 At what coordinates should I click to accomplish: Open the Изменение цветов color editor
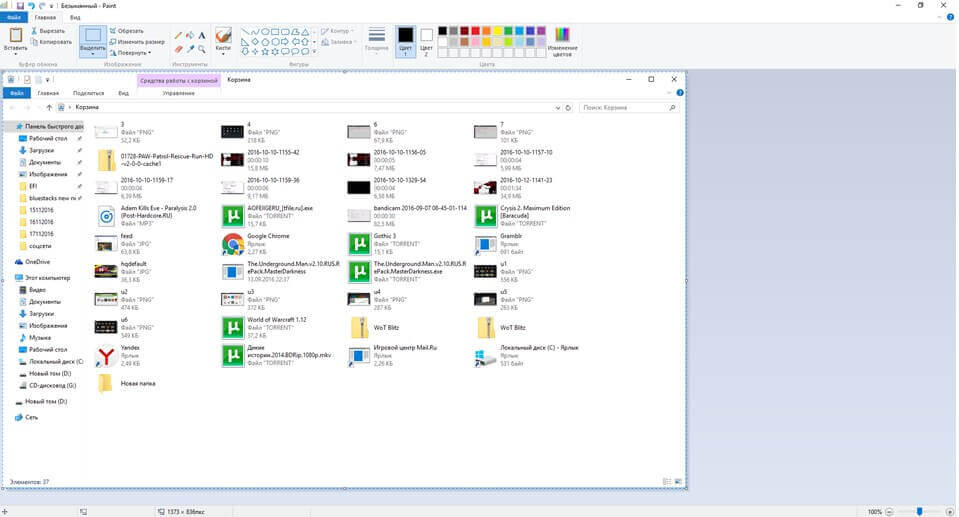[562, 40]
